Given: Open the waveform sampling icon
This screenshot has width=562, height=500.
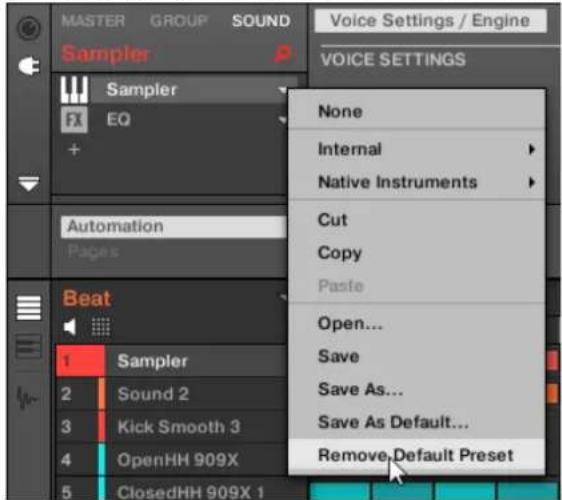Looking at the screenshot, I should [x=27, y=398].
